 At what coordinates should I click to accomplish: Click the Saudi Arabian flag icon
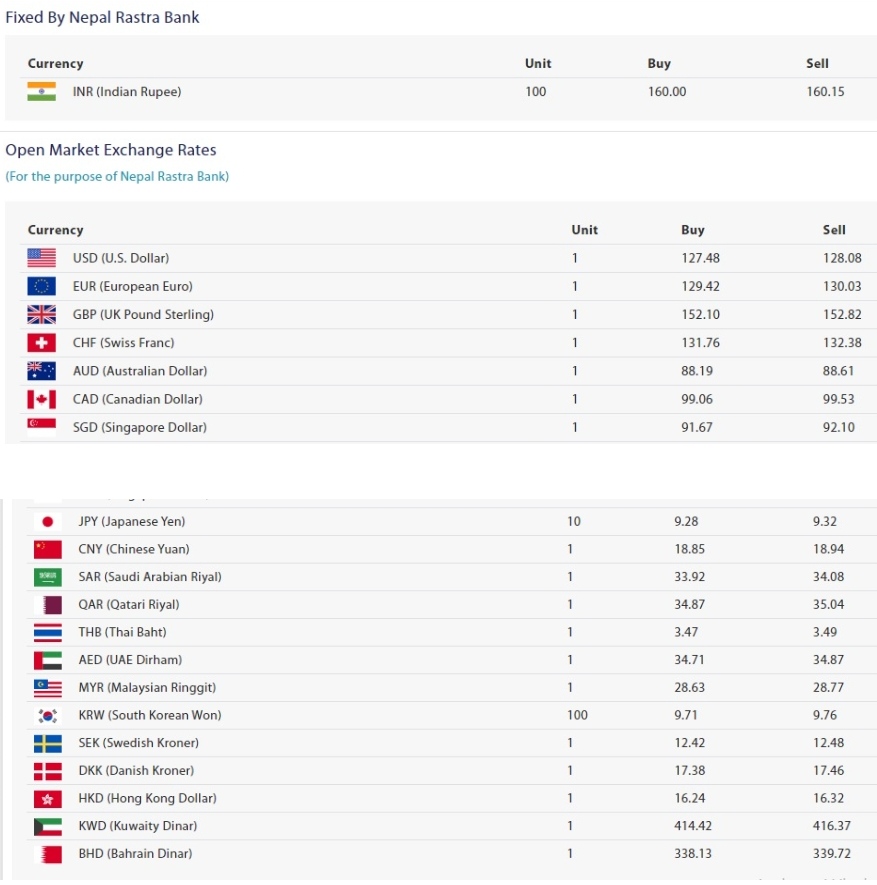point(47,577)
